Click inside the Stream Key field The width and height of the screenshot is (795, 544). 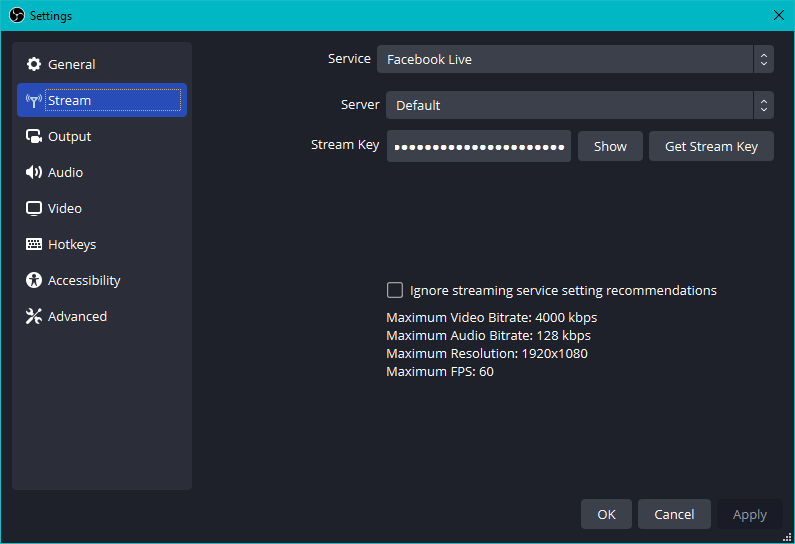(478, 146)
